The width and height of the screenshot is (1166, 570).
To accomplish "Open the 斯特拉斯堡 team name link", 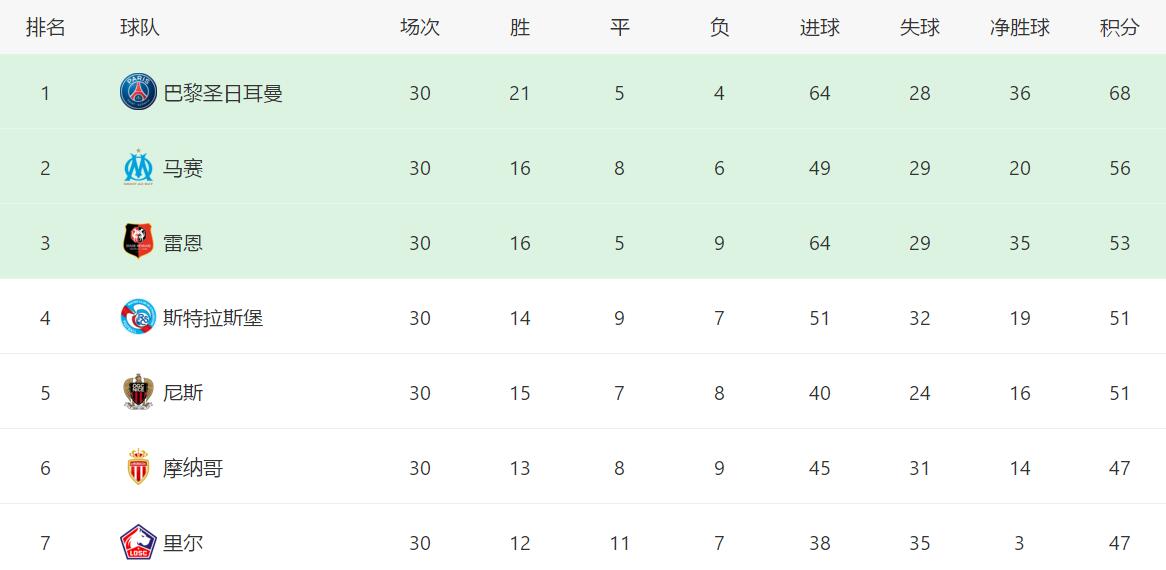I will pyautogui.click(x=213, y=318).
